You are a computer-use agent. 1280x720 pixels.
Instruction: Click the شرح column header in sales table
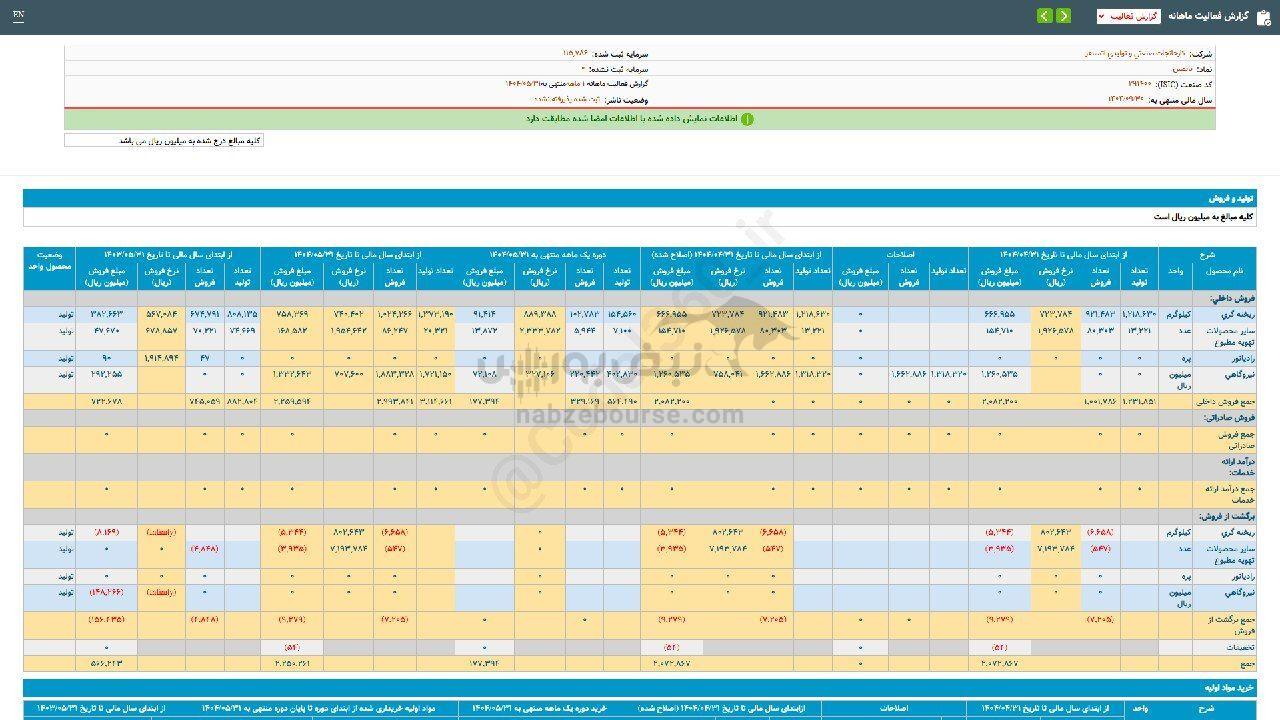[1207, 254]
